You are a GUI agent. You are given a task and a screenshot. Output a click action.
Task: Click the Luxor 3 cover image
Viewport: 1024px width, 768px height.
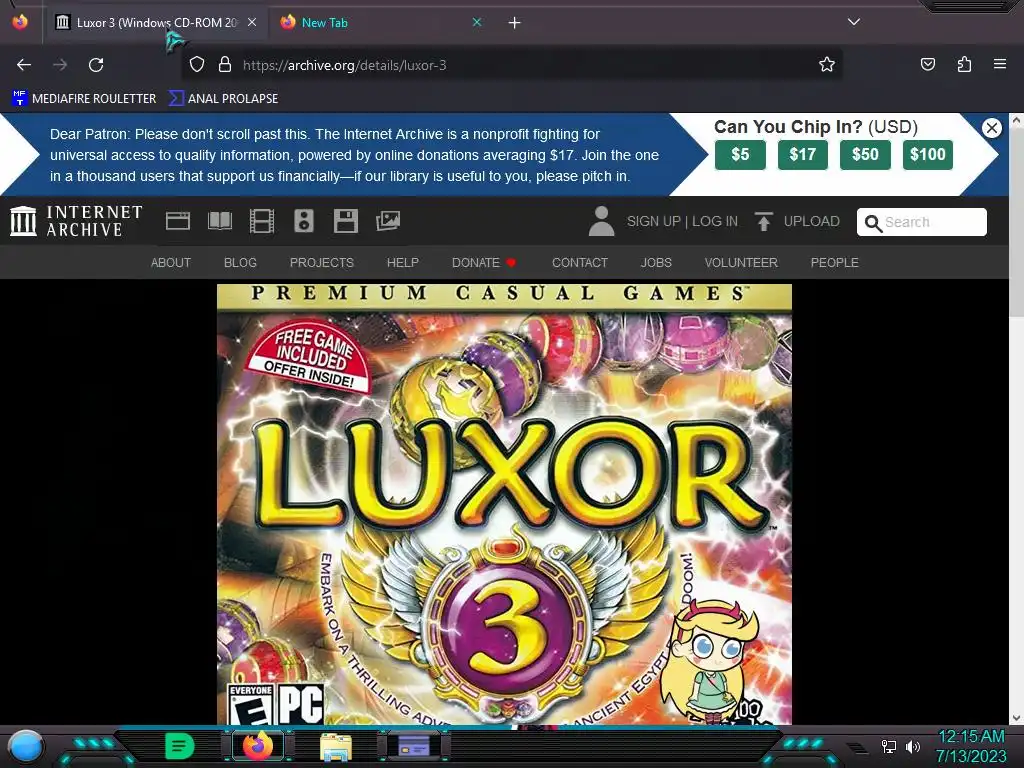(x=504, y=504)
